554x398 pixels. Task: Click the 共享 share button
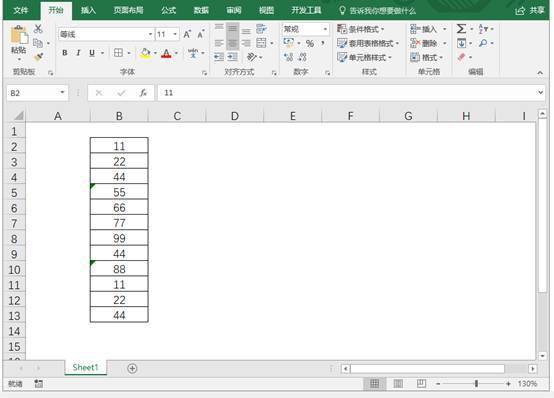pyautogui.click(x=530, y=11)
